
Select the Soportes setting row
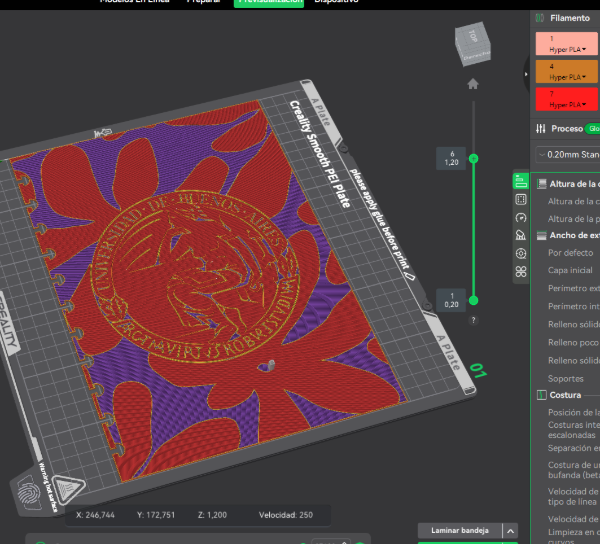click(566, 379)
